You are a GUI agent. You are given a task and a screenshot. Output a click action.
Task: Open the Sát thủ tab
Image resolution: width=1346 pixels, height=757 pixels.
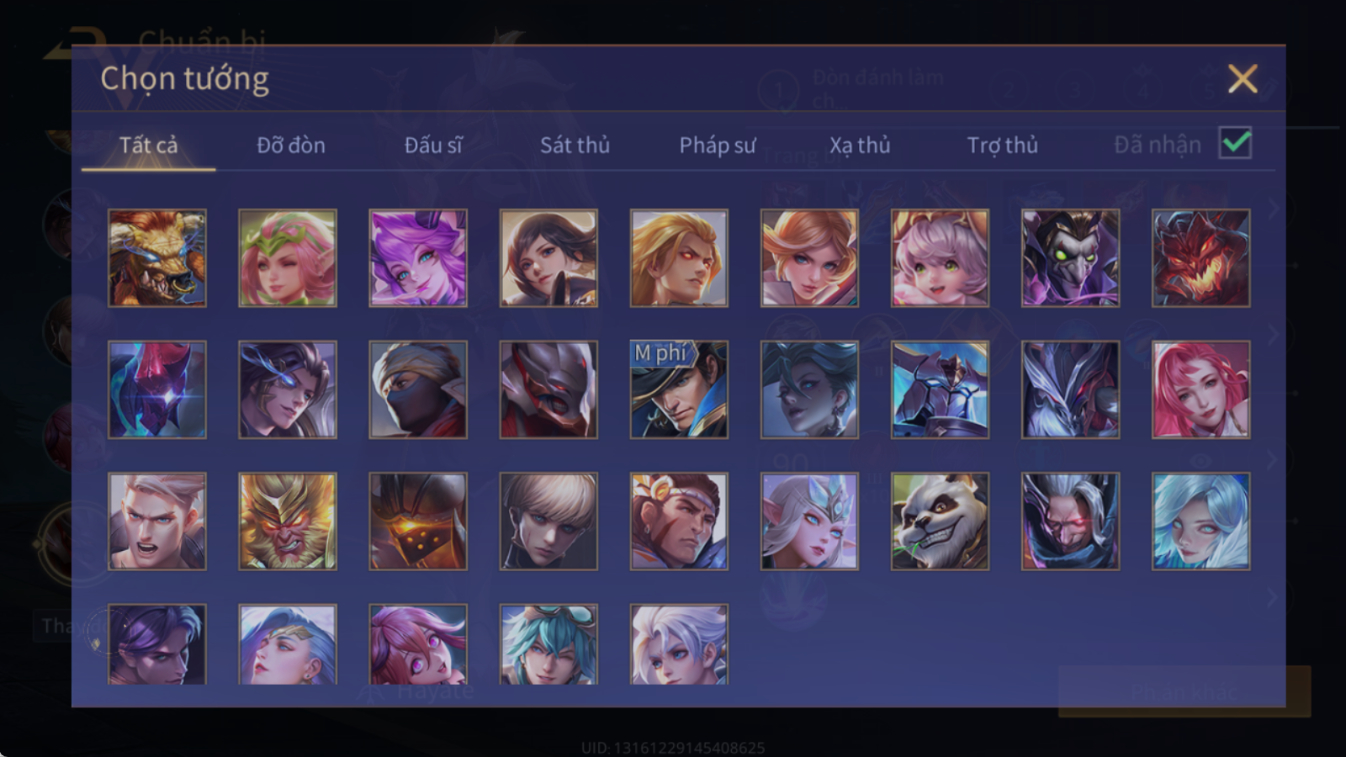pos(575,145)
